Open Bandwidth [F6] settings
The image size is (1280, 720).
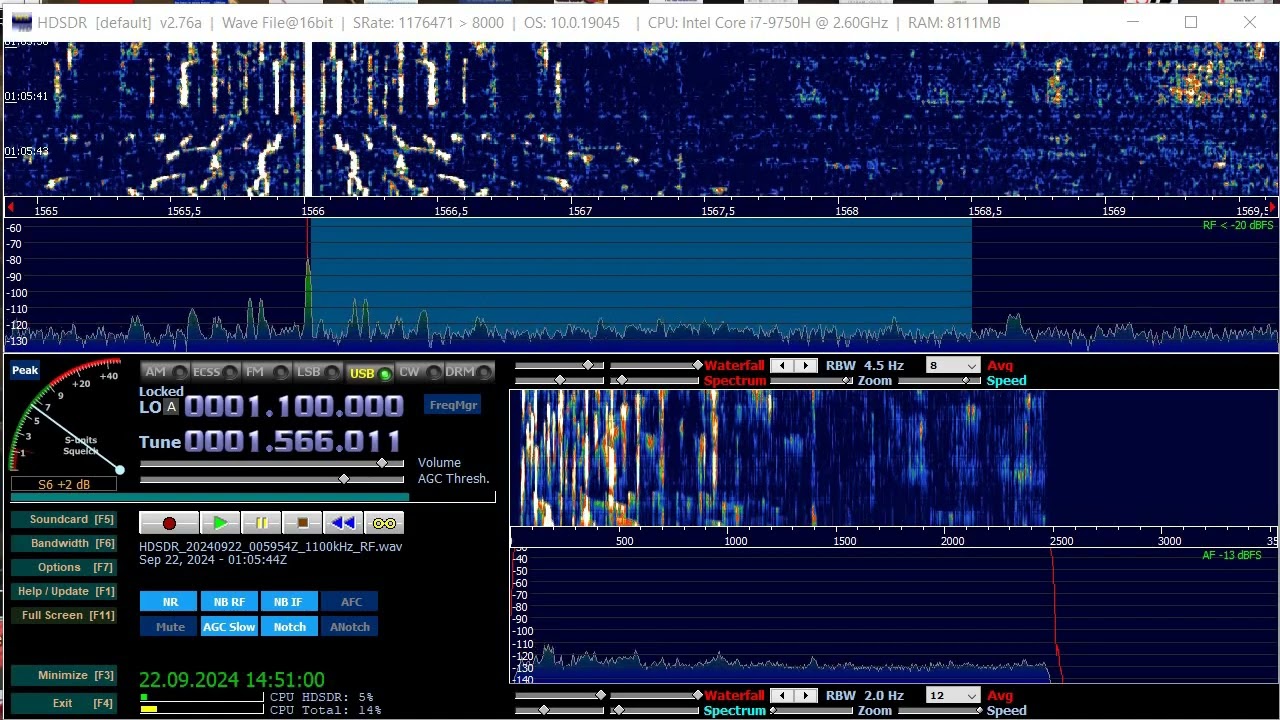pos(63,543)
